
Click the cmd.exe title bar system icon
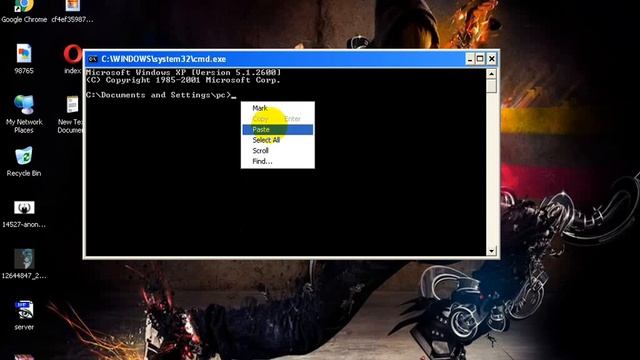(x=93, y=59)
